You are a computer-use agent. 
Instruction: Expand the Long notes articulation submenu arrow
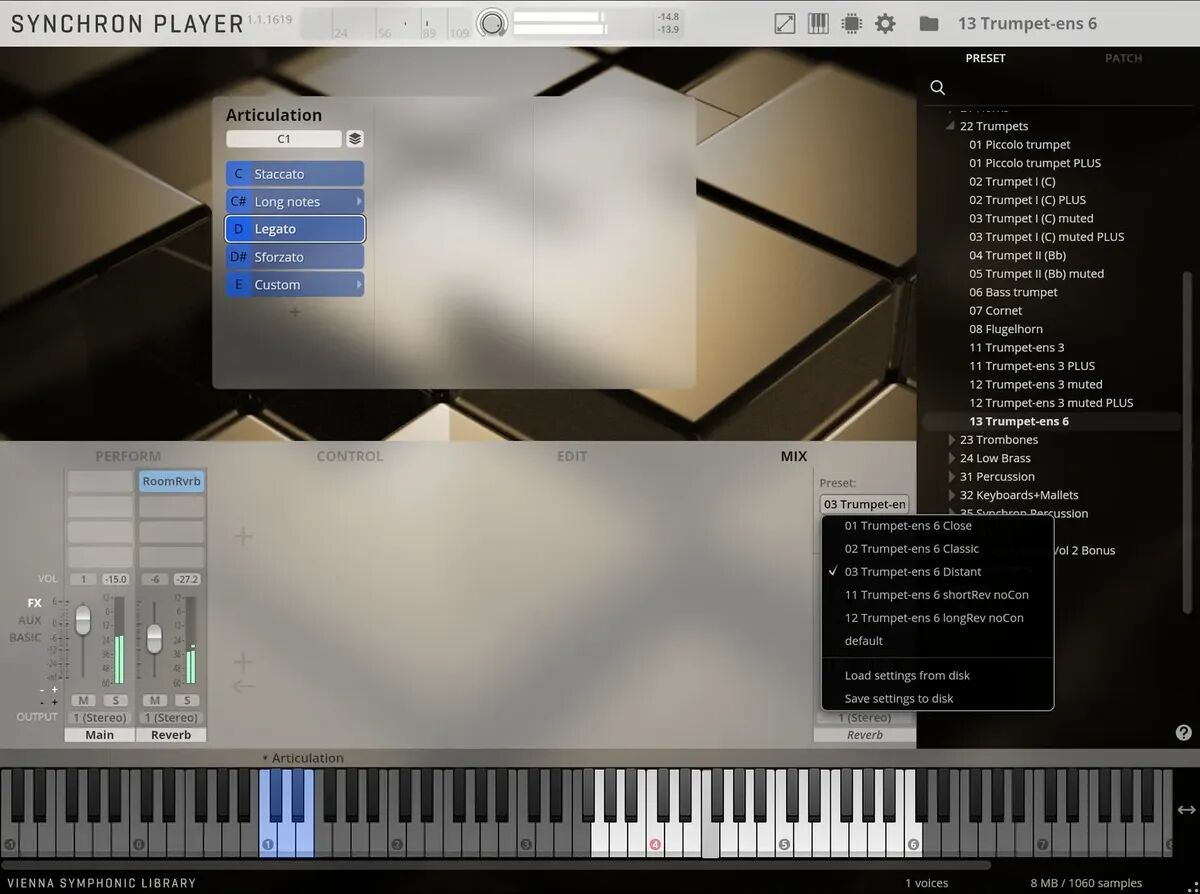[359, 201]
